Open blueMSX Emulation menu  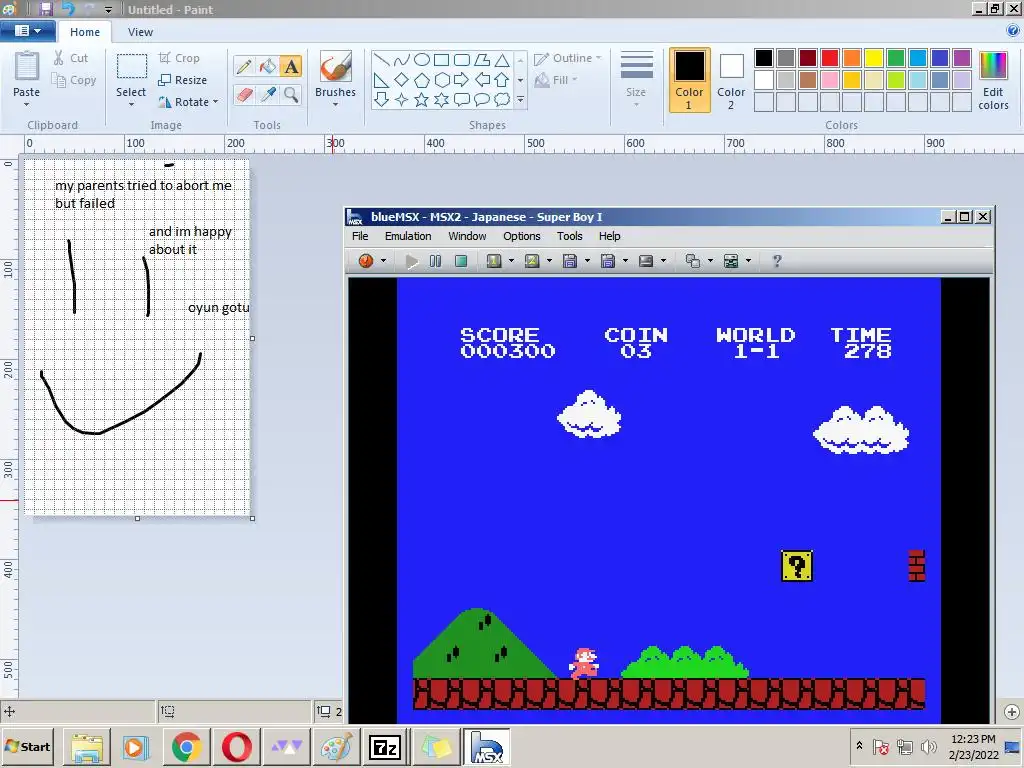coord(408,236)
